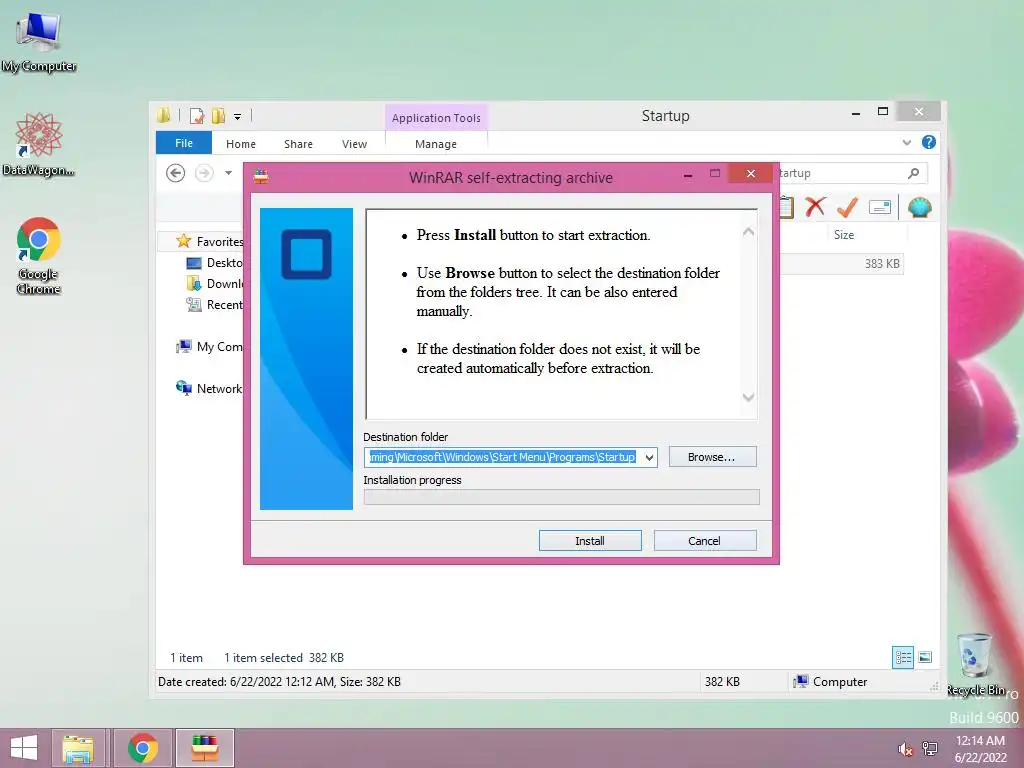Click the Installation progress bar

562,497
